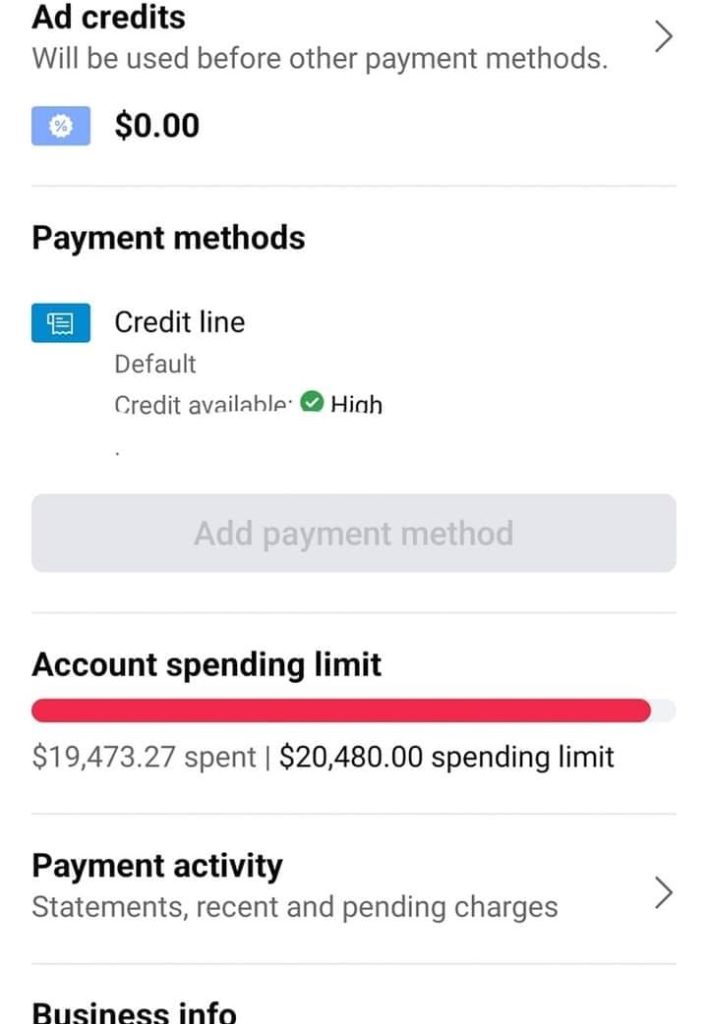The width and height of the screenshot is (708, 1024).
Task: Click the Default label under Credit line
Action: 155,364
